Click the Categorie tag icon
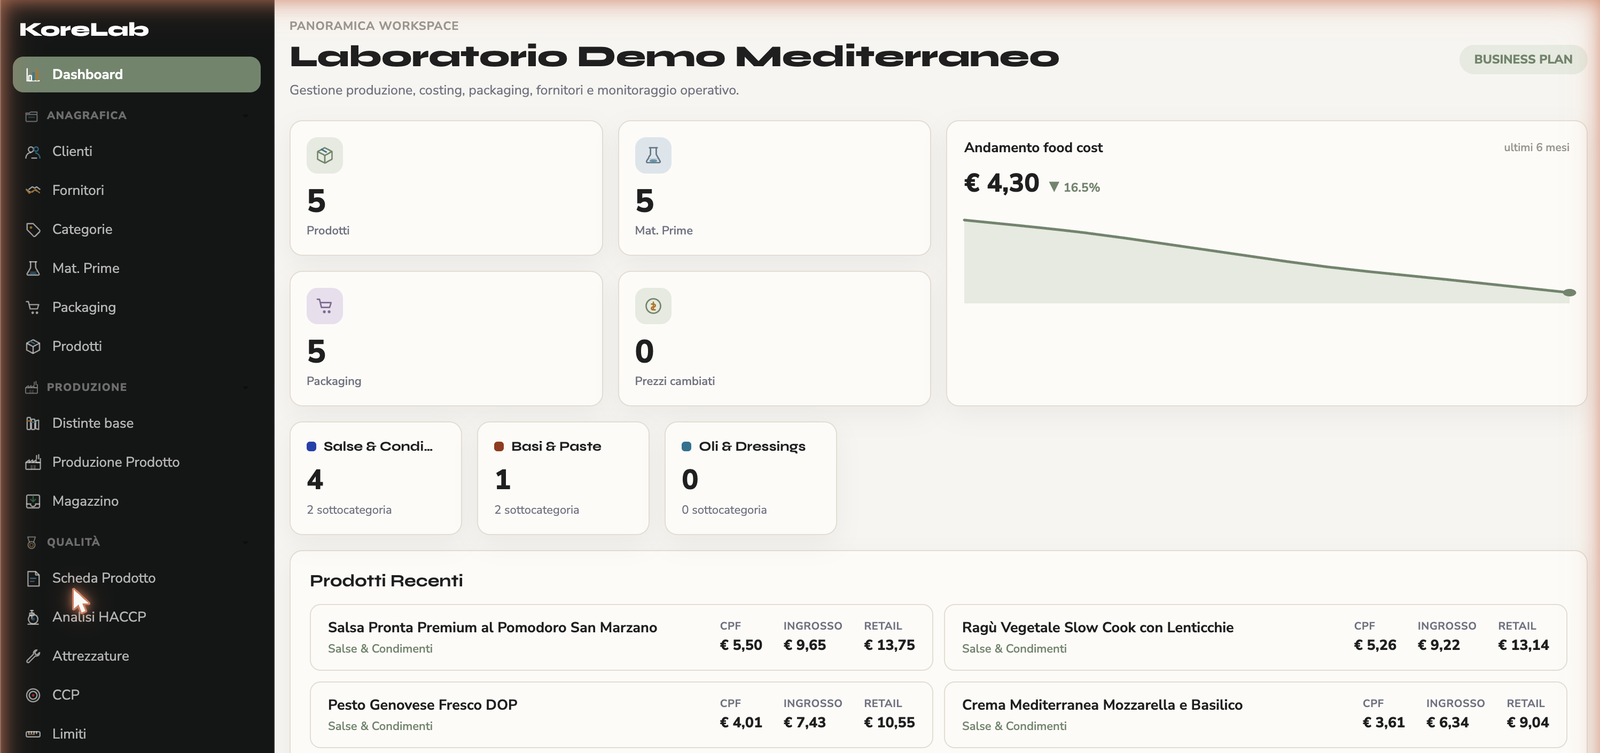This screenshot has width=1600, height=753. 33,229
